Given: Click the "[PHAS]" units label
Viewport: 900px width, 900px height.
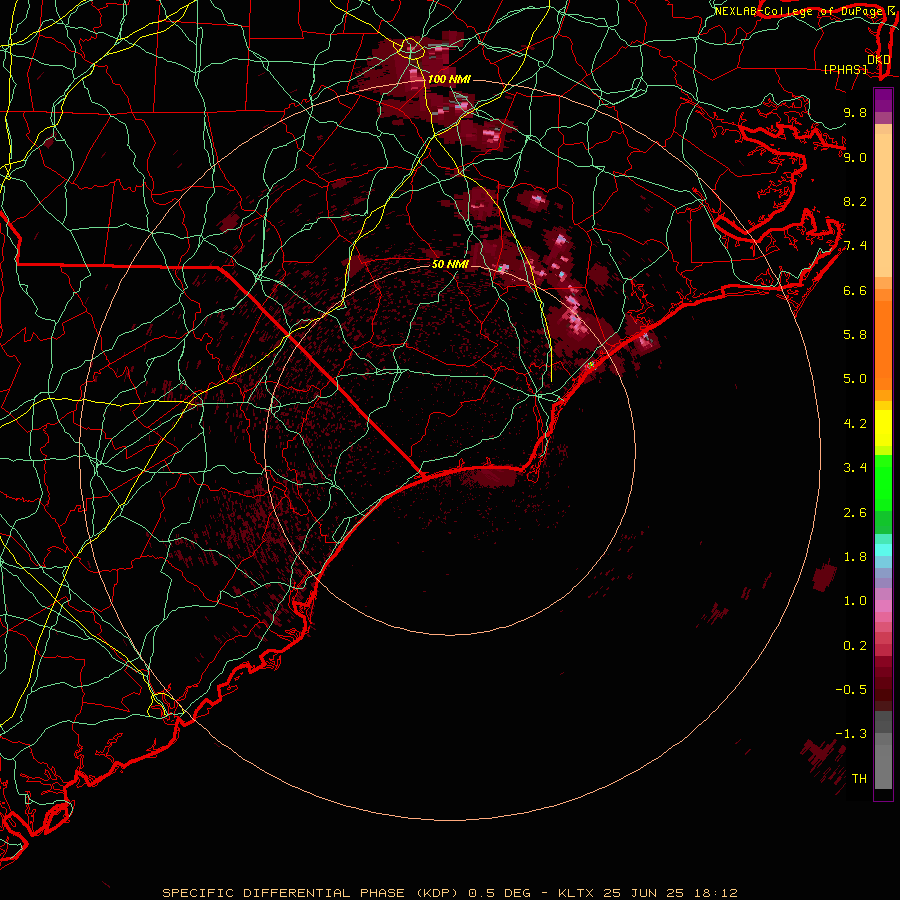Looking at the screenshot, I should click(x=845, y=70).
